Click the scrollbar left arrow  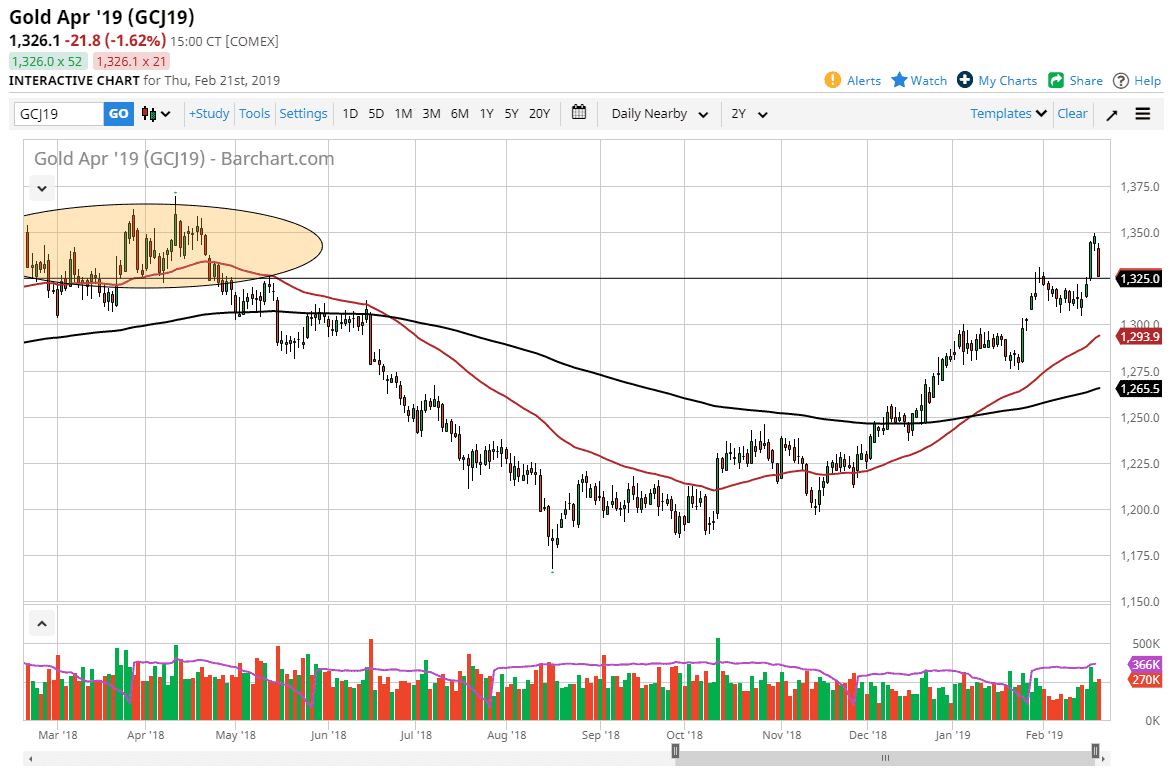click(30, 759)
